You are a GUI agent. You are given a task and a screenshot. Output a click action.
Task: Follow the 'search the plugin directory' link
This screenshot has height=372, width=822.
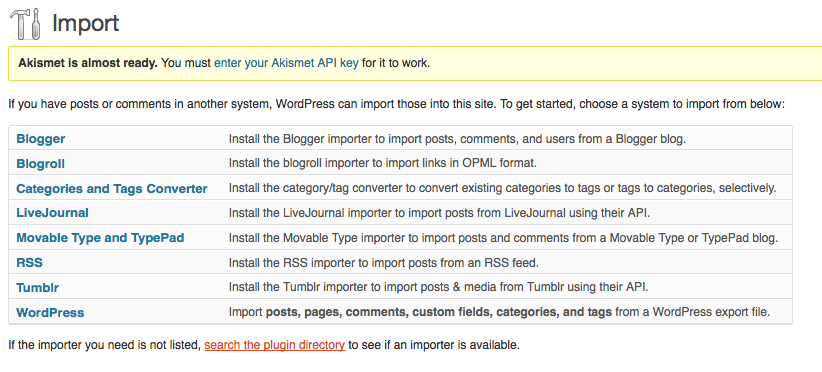point(275,345)
